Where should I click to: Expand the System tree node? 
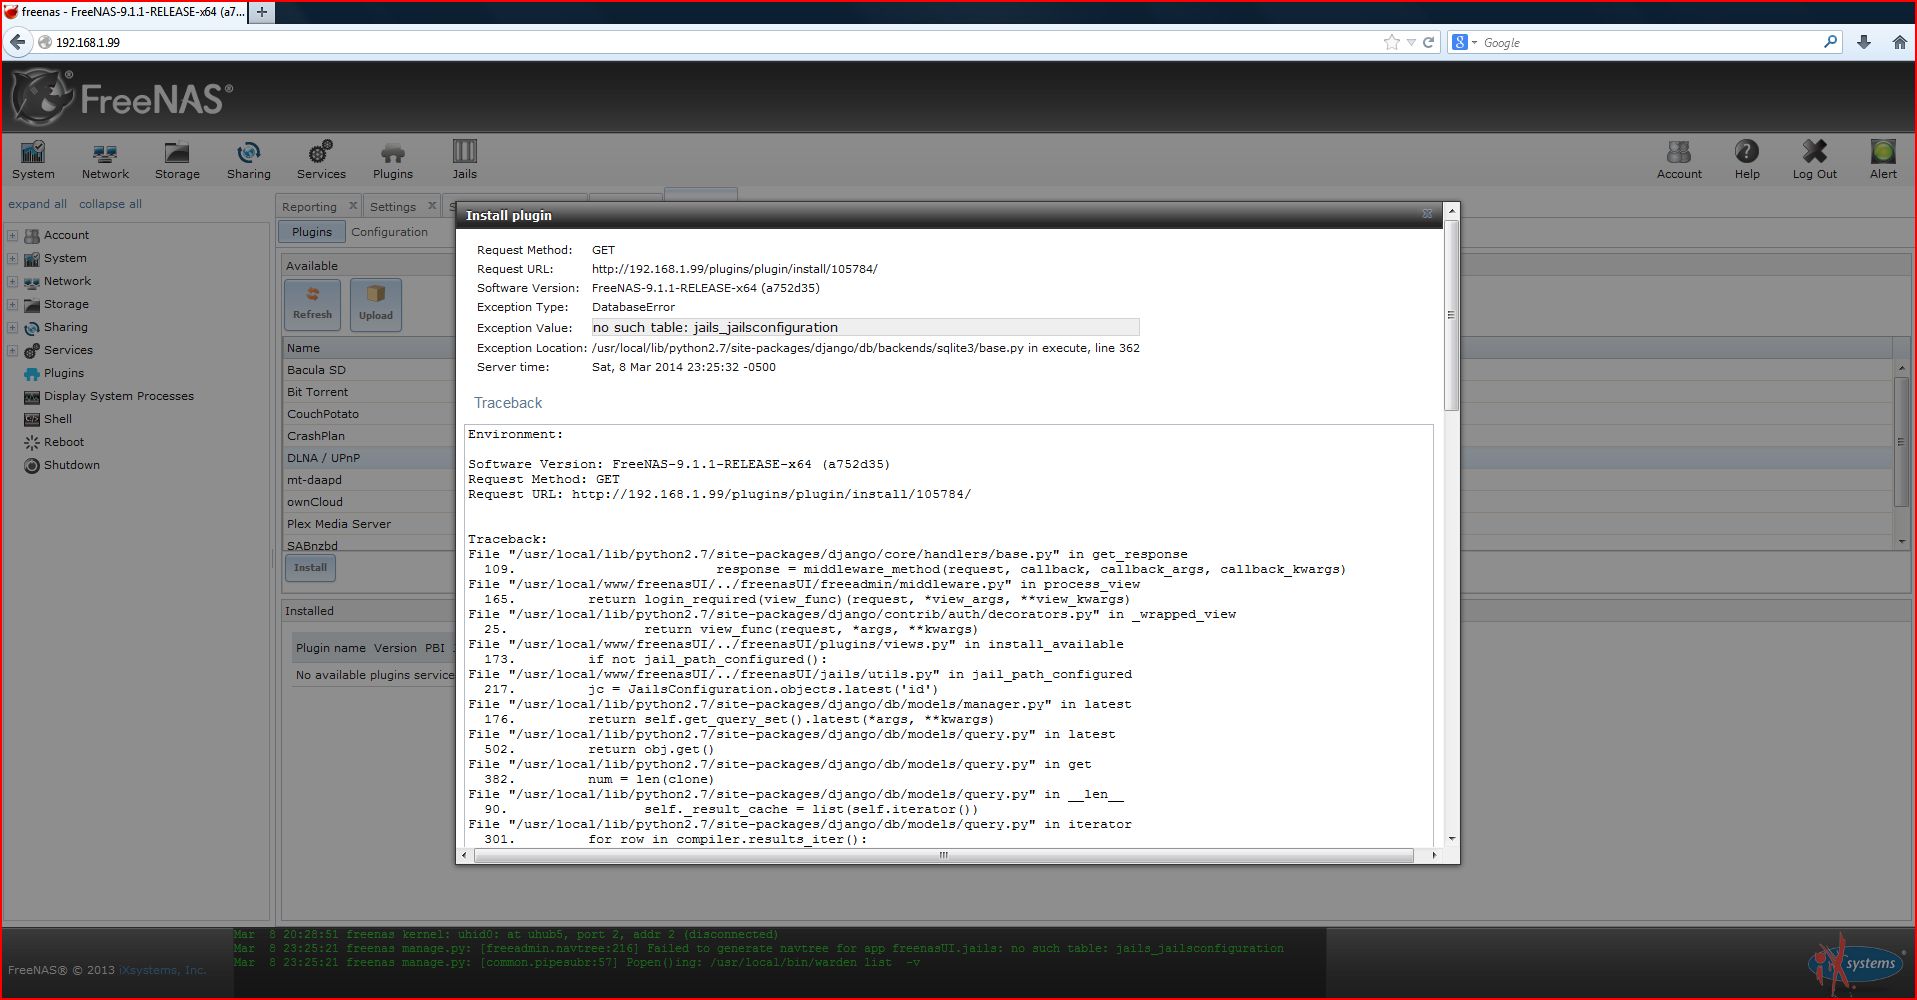pos(12,258)
